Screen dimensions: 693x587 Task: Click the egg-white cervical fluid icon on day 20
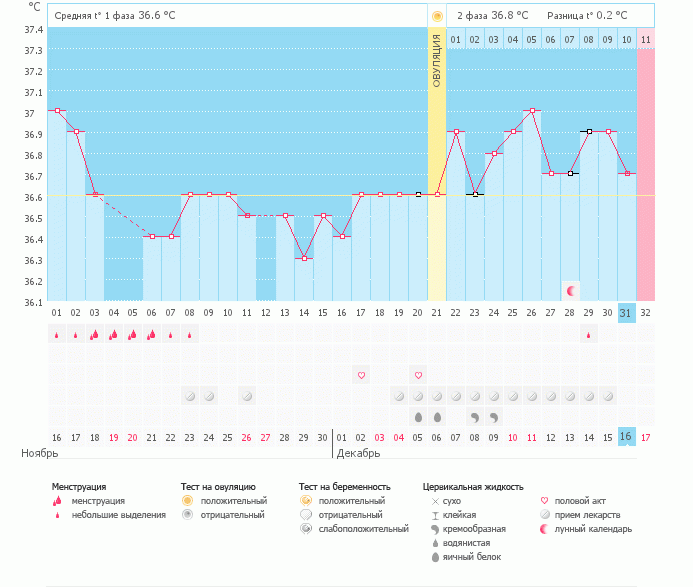click(x=418, y=416)
